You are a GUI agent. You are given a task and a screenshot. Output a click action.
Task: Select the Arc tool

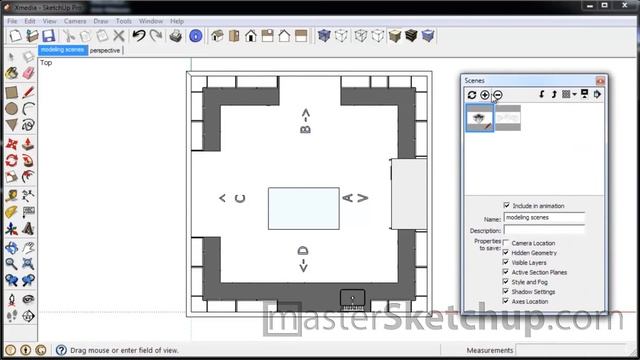click(x=28, y=109)
